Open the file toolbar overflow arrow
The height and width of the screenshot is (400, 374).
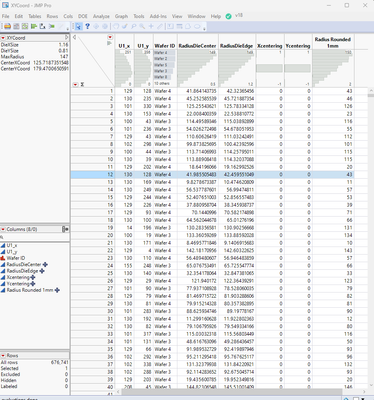[68, 29]
